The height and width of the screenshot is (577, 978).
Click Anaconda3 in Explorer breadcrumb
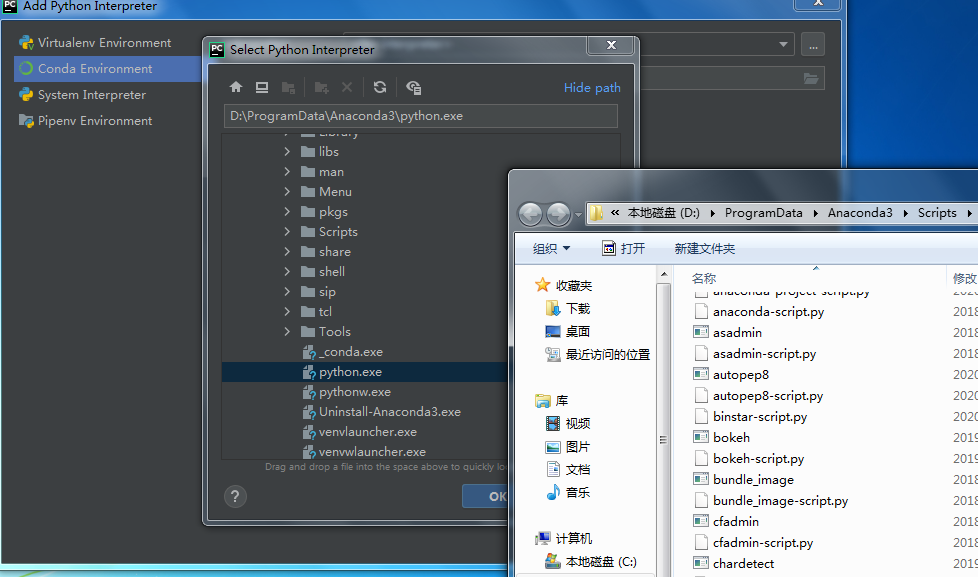[860, 213]
